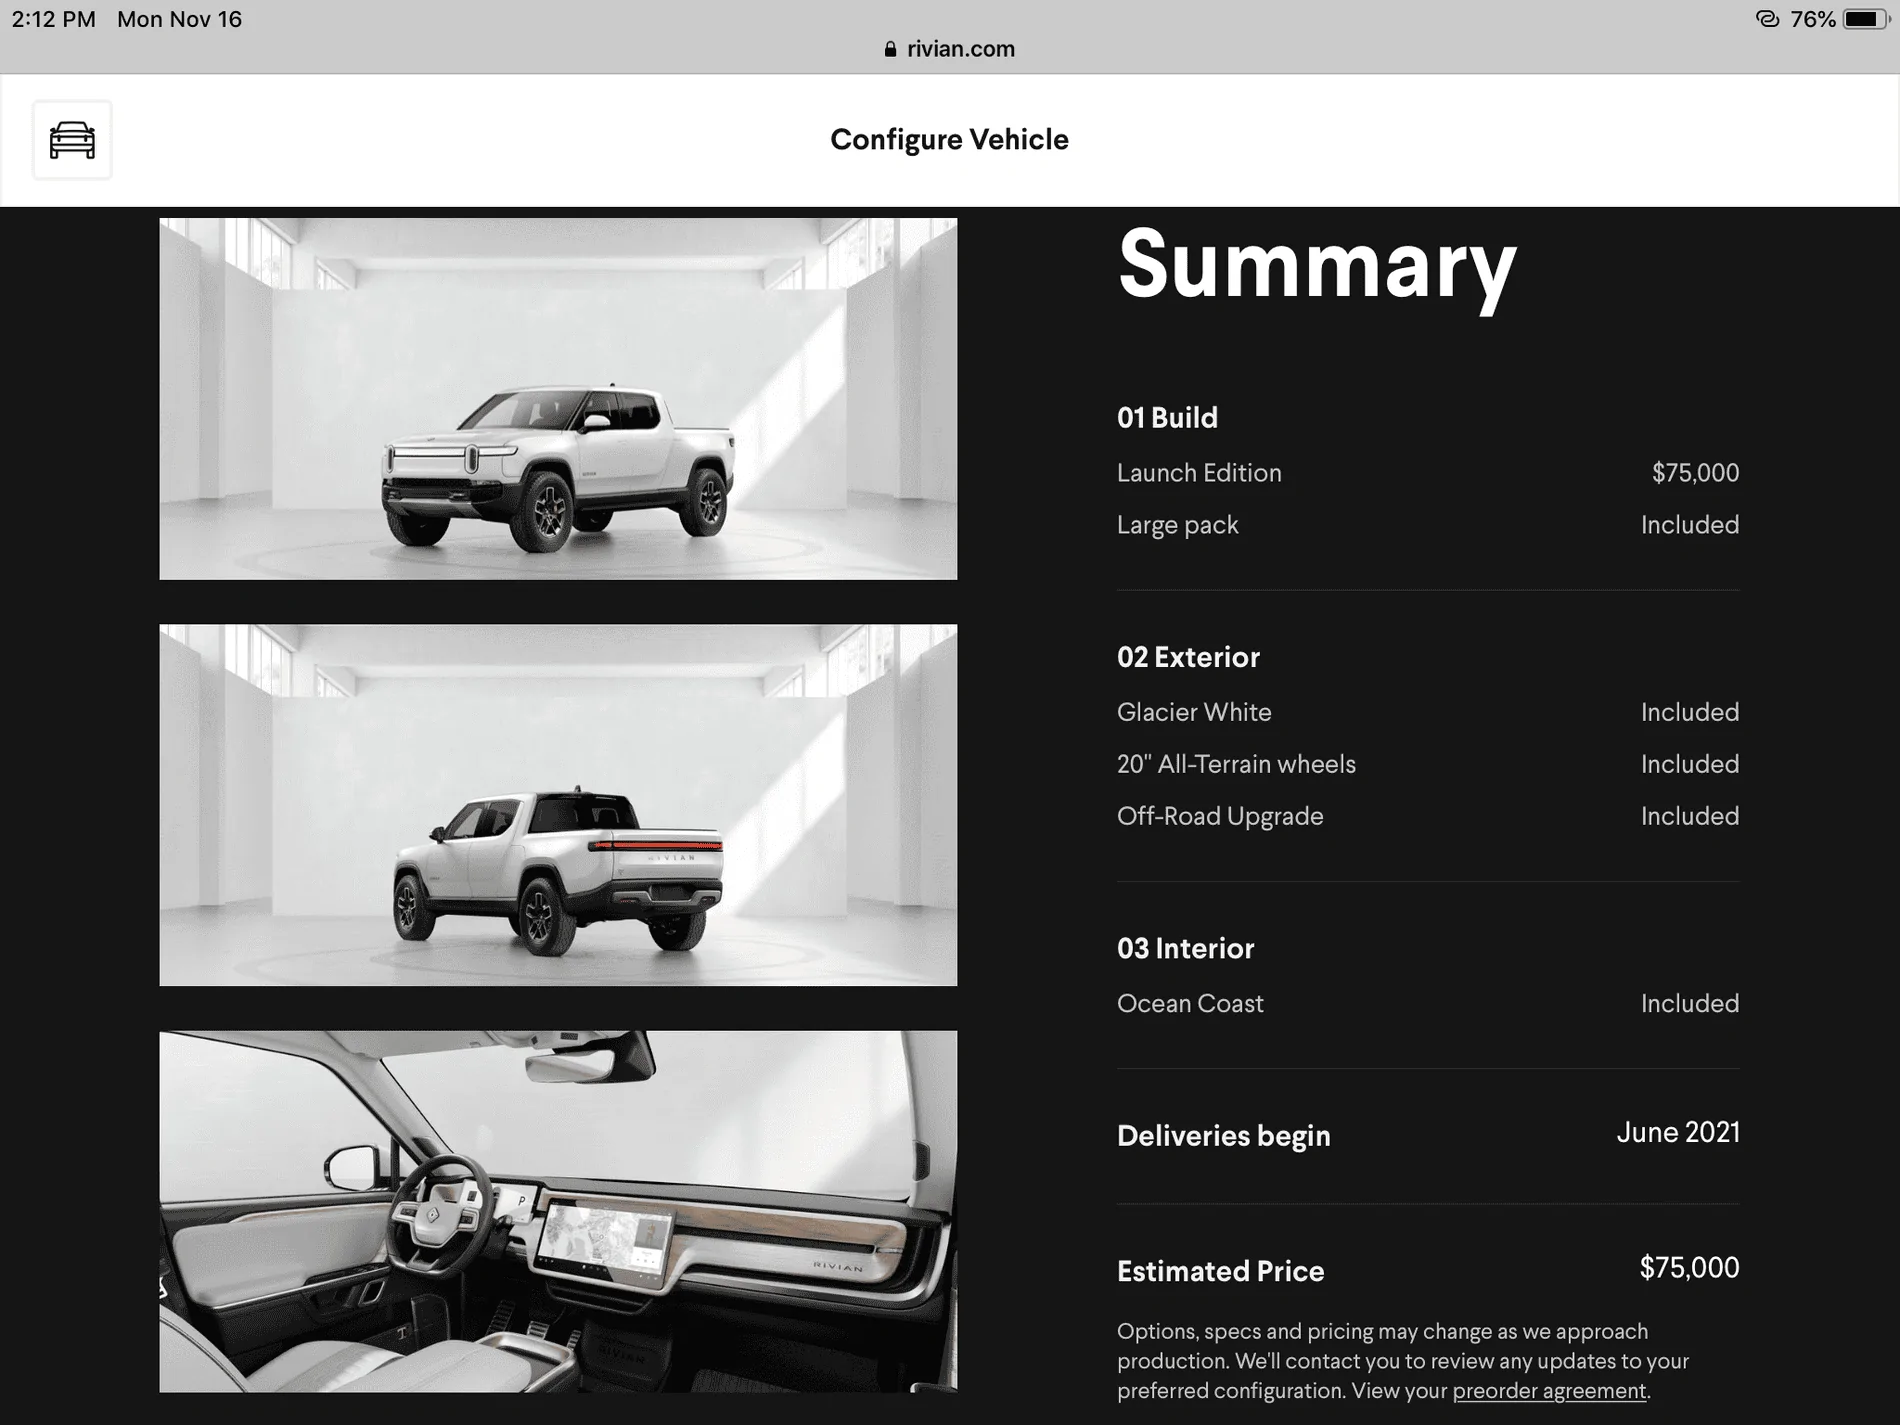Viewport: 1900px width, 1425px height.
Task: Tap the 2:12 PM clock in status bar
Action: pyautogui.click(x=53, y=19)
